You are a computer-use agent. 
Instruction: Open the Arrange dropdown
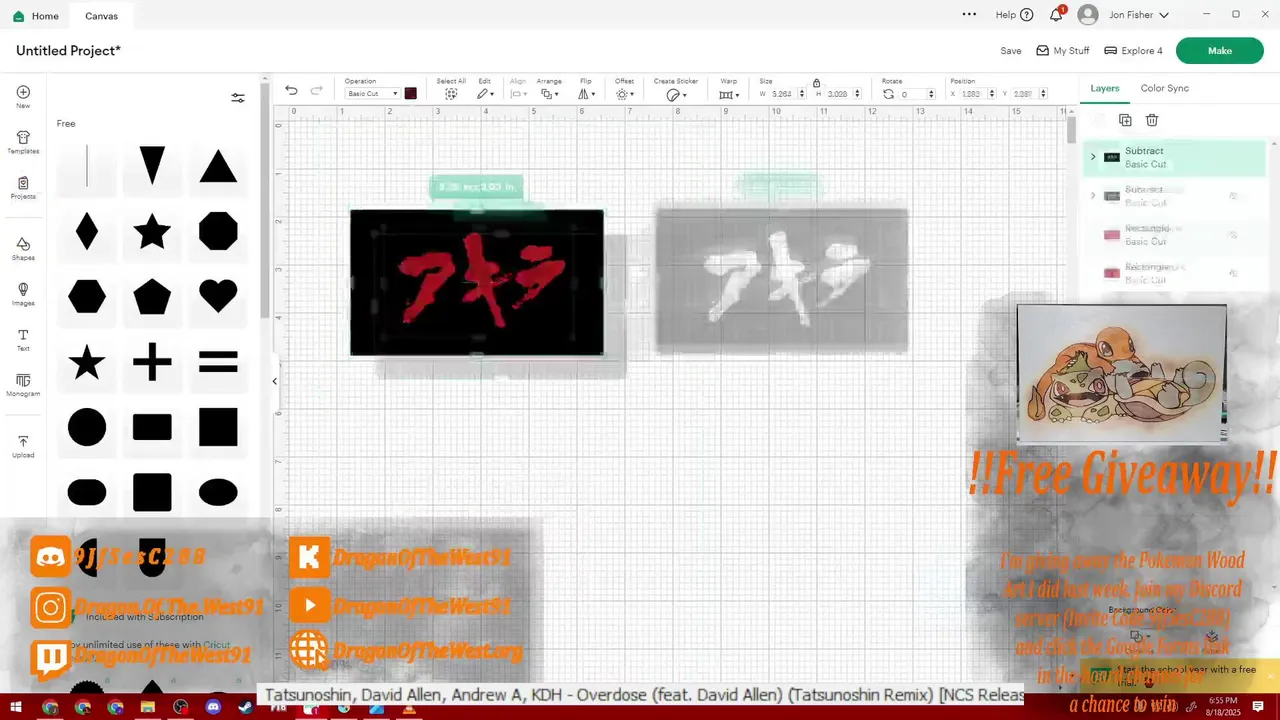pyautogui.click(x=550, y=94)
